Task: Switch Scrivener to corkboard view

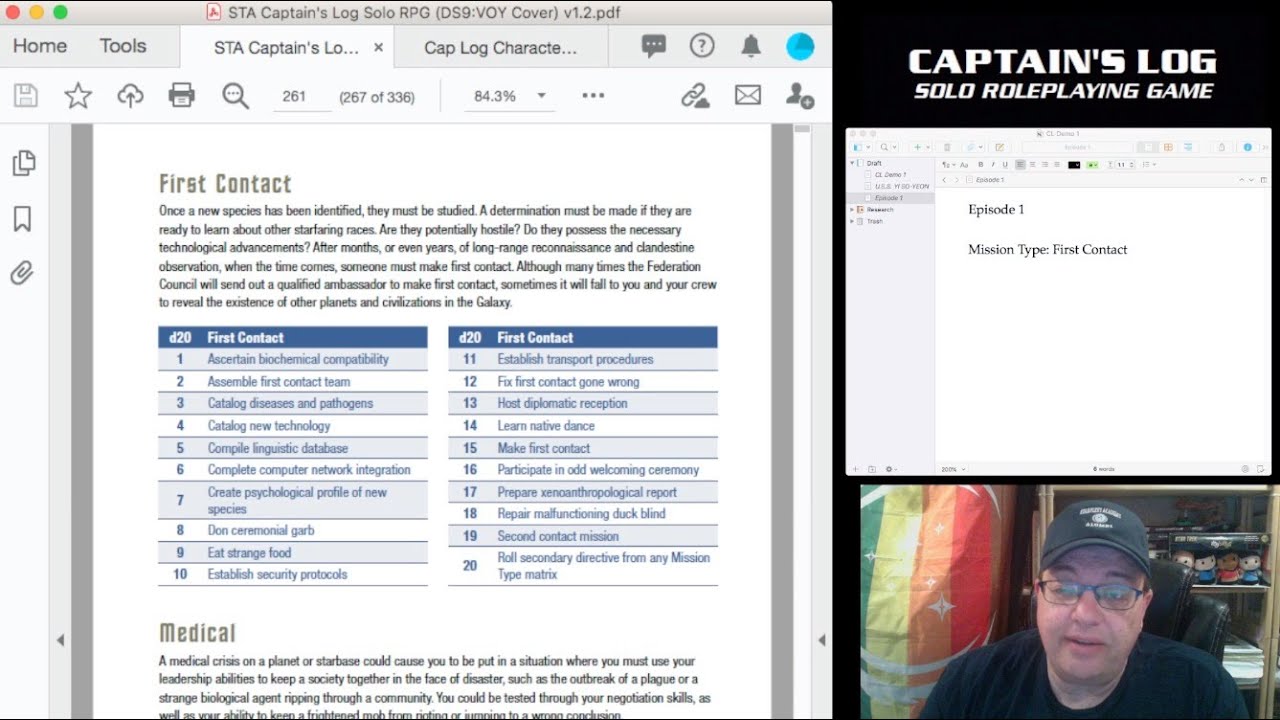Action: [x=1168, y=147]
